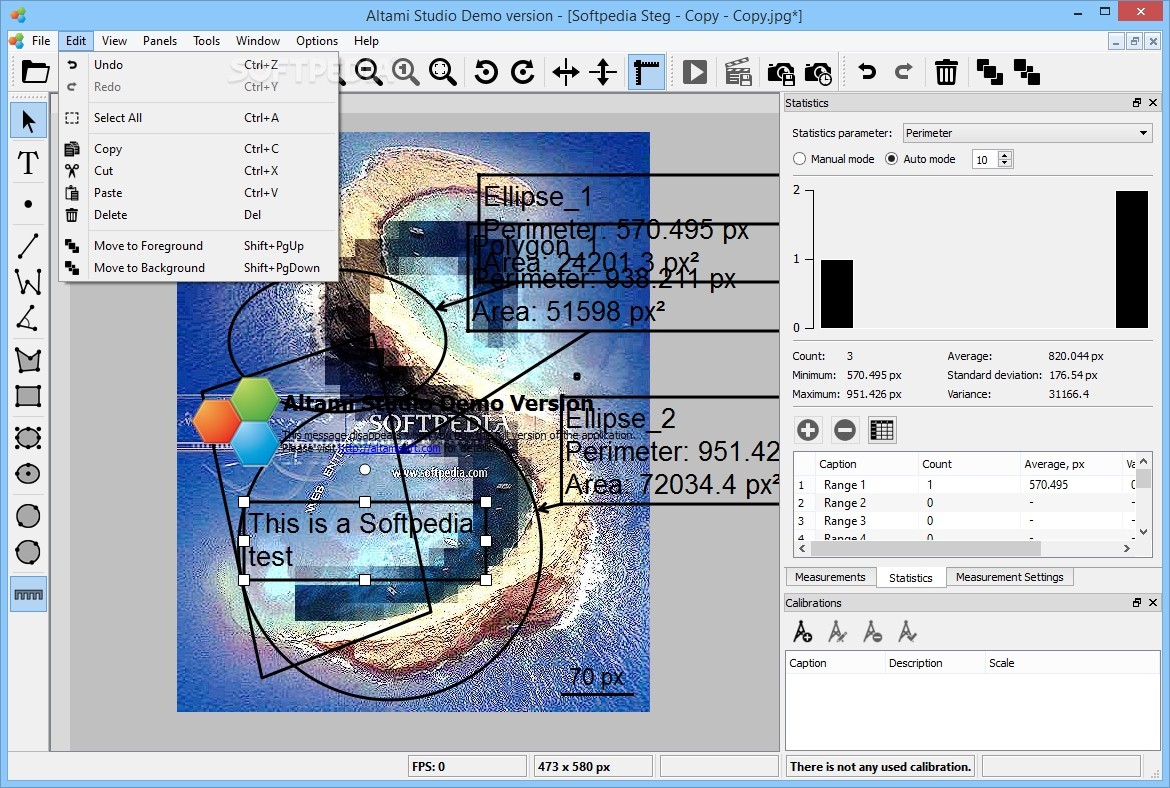The width and height of the screenshot is (1170, 788).
Task: Select the Text tool
Action: [x=28, y=162]
